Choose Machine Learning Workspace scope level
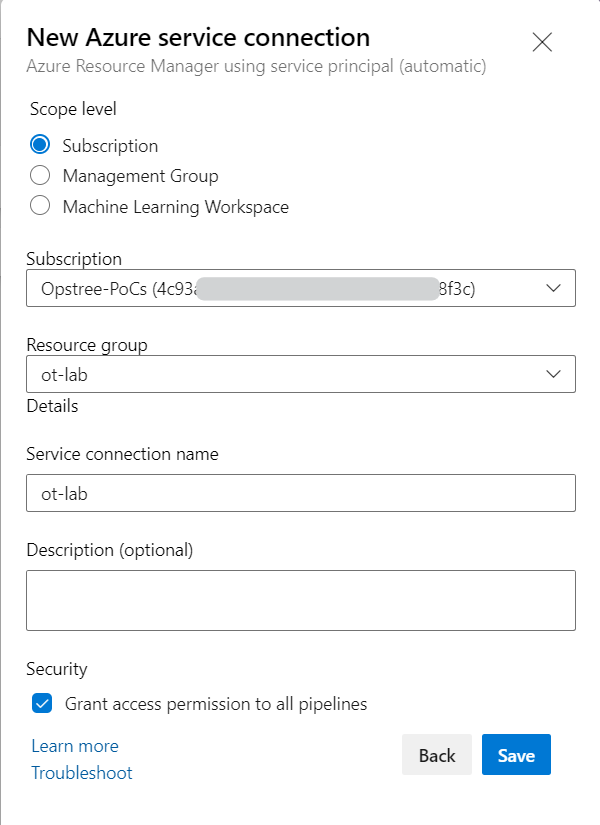Viewport: 600px width, 825px height. (40, 206)
